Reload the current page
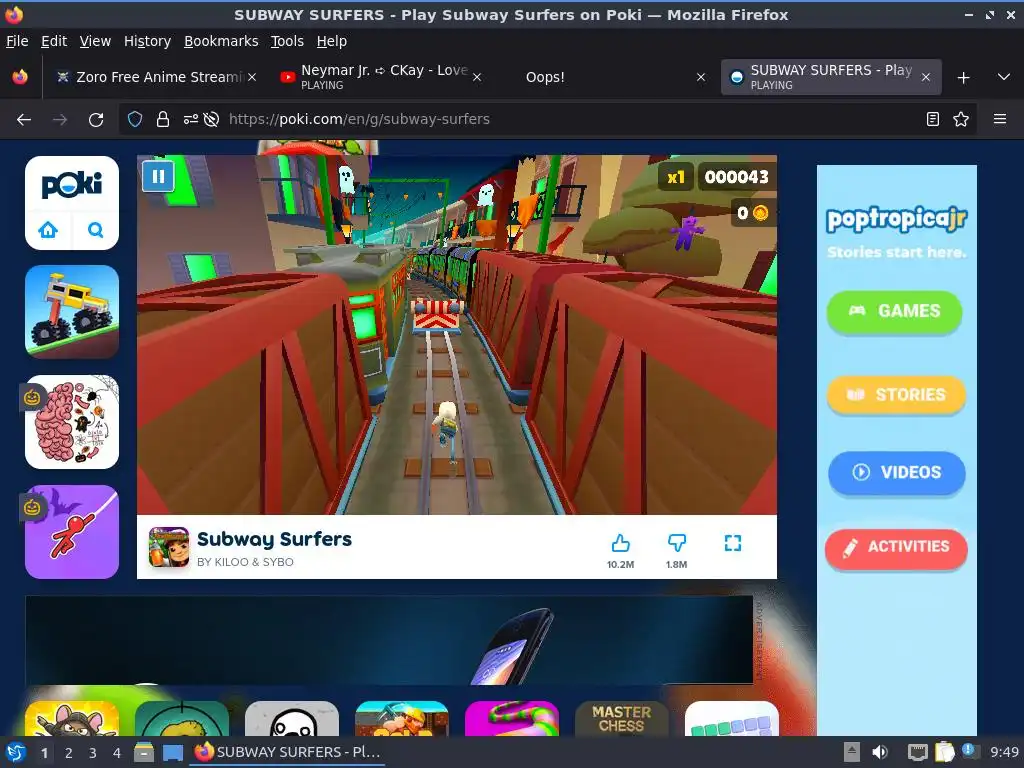1024x768 pixels. coord(96,120)
